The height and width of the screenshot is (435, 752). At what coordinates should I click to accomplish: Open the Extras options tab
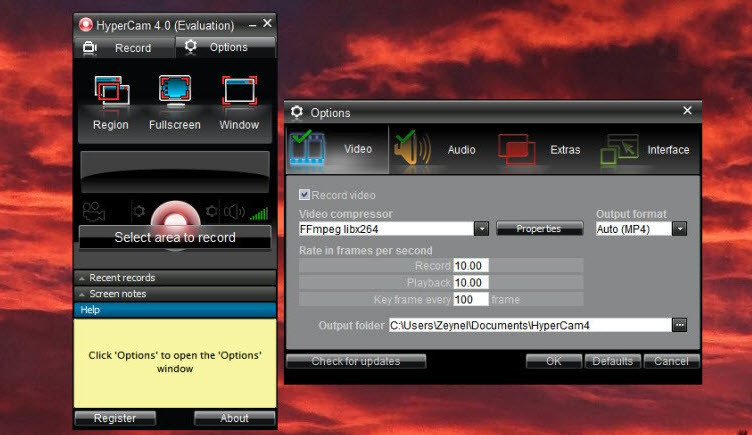pos(540,149)
